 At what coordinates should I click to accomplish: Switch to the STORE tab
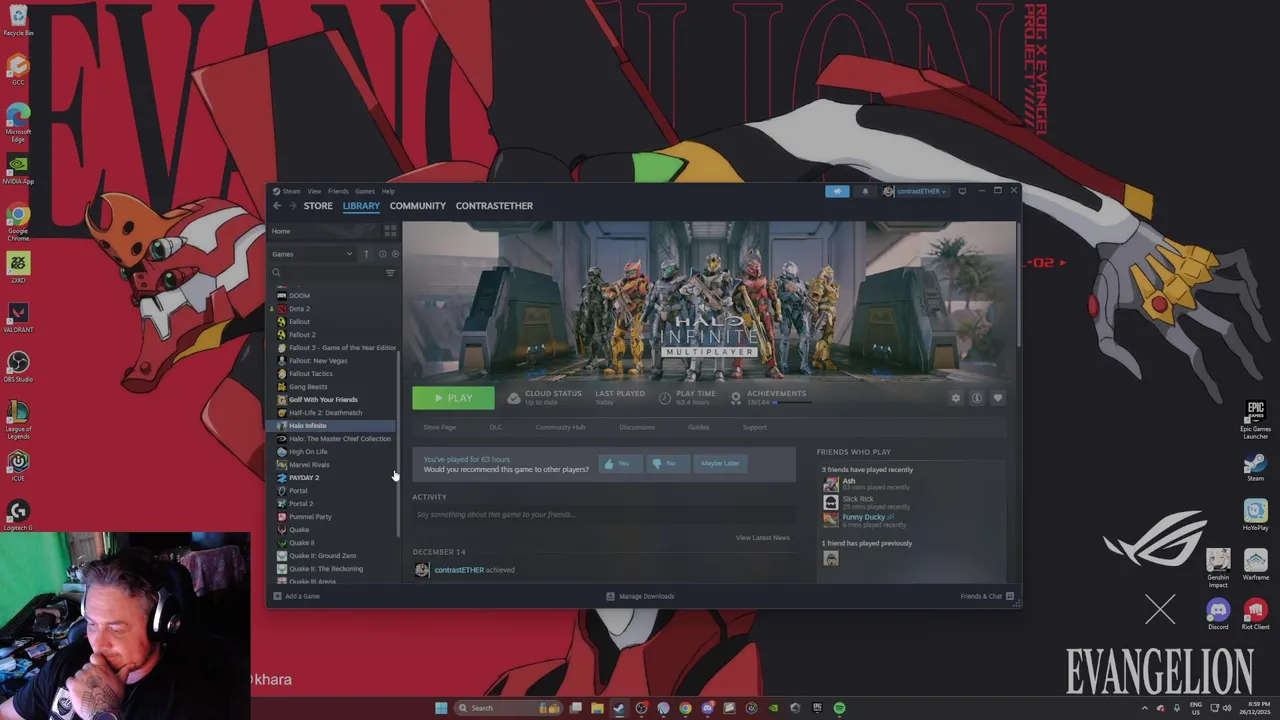(318, 206)
